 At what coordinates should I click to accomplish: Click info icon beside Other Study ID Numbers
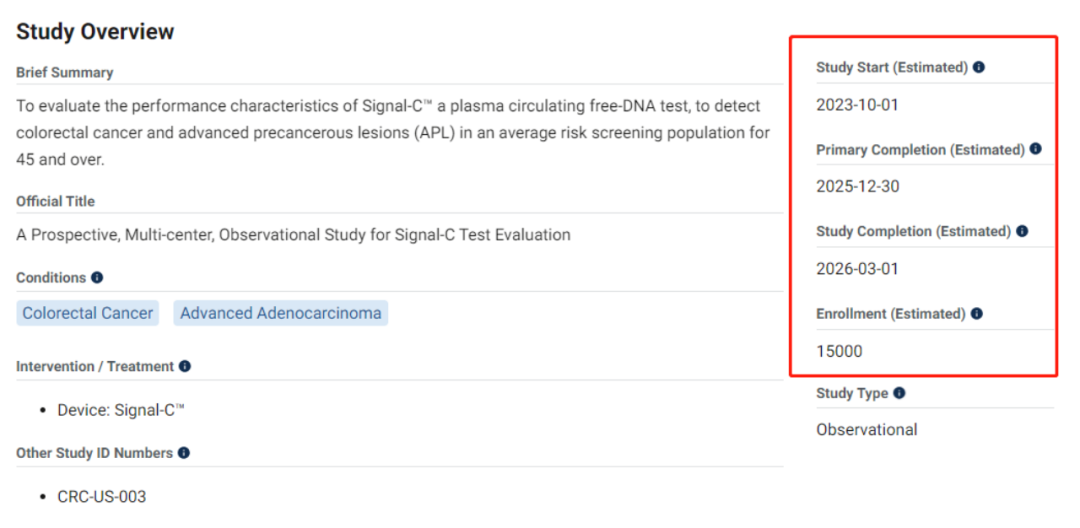click(184, 453)
